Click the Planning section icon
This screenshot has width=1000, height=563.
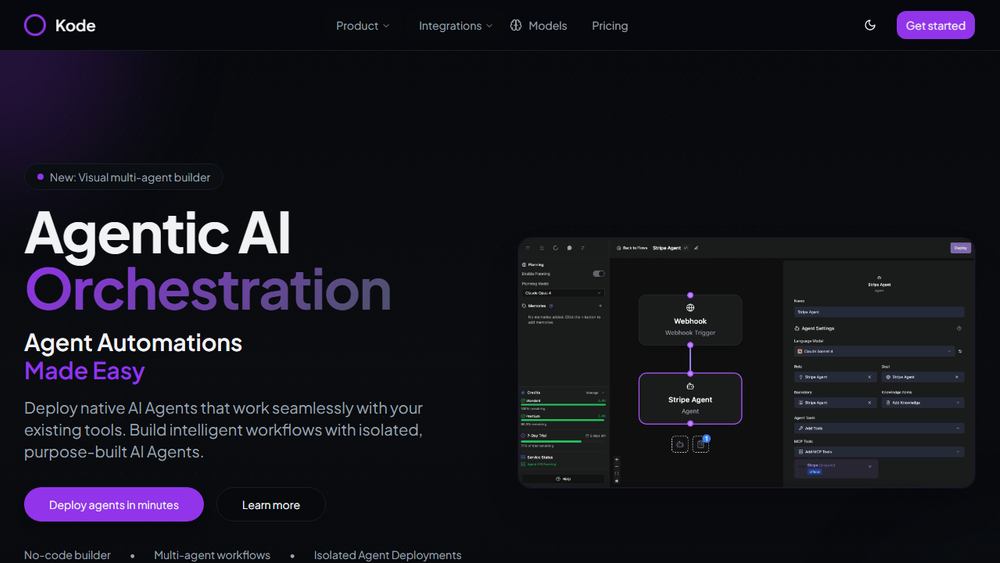point(524,265)
